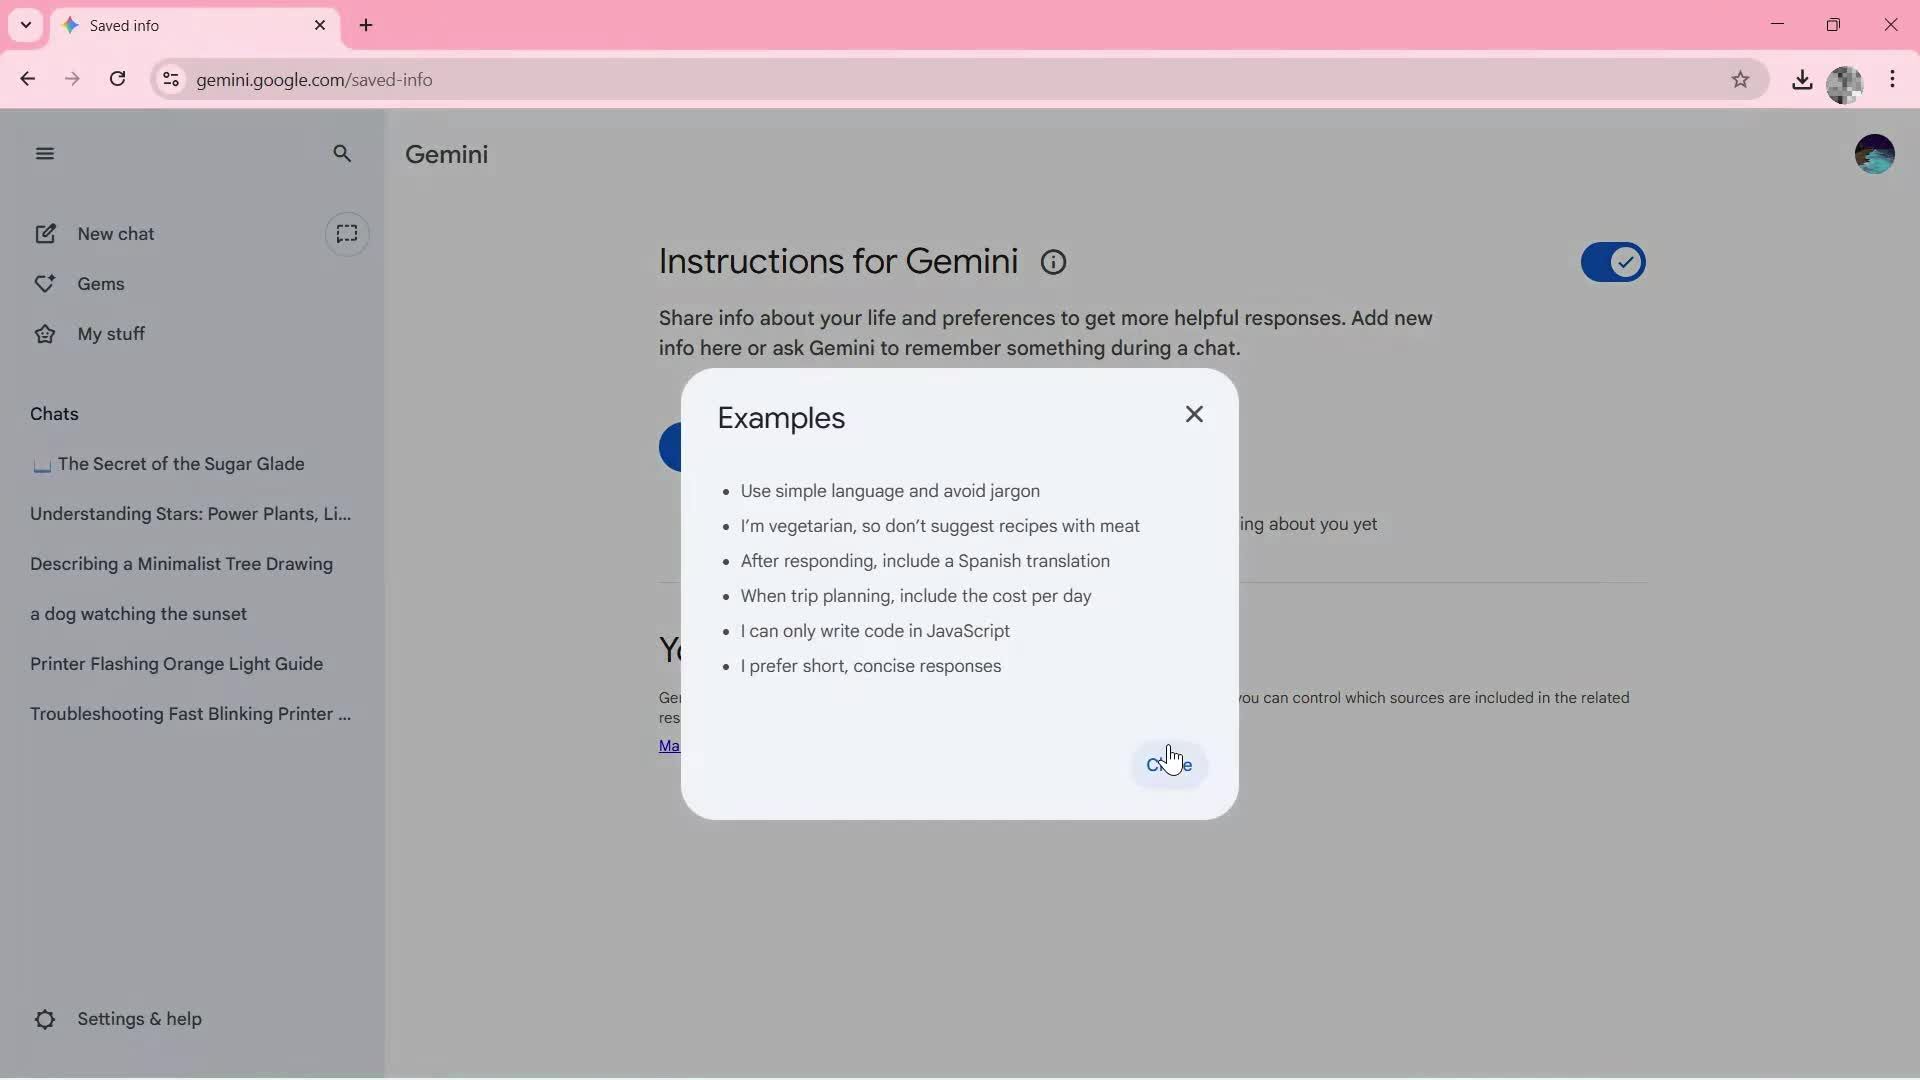Viewport: 1920px width, 1080px height.
Task: Start a temporary chat
Action: (347, 234)
